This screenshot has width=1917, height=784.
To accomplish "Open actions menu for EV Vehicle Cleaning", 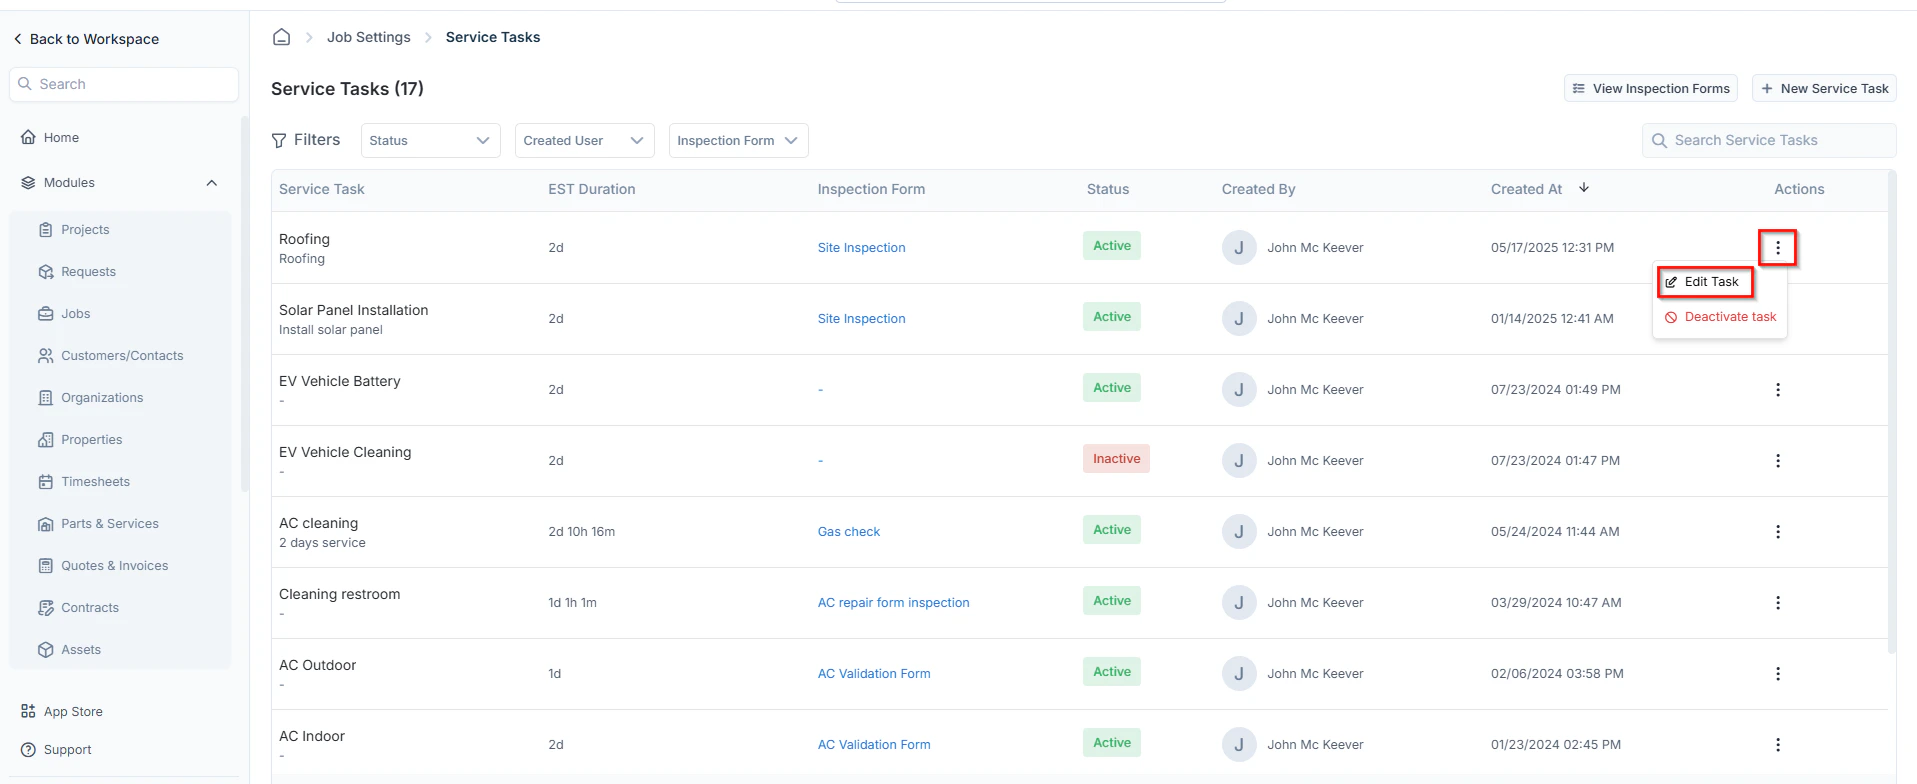I will coord(1777,461).
